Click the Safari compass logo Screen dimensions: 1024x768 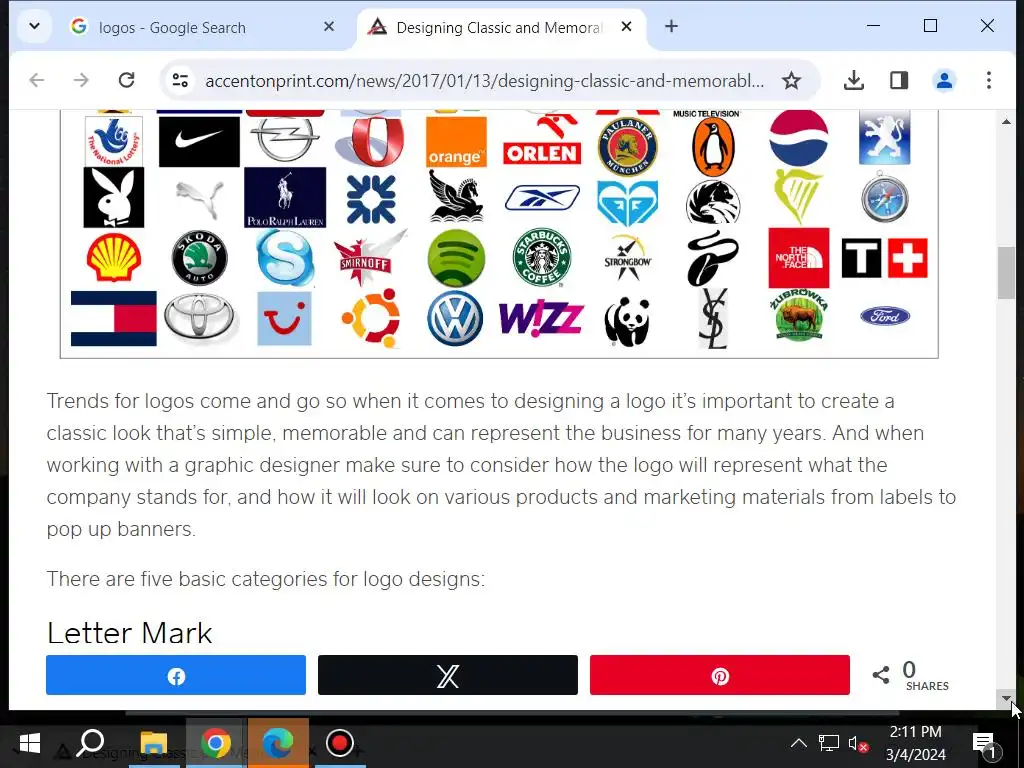884,197
